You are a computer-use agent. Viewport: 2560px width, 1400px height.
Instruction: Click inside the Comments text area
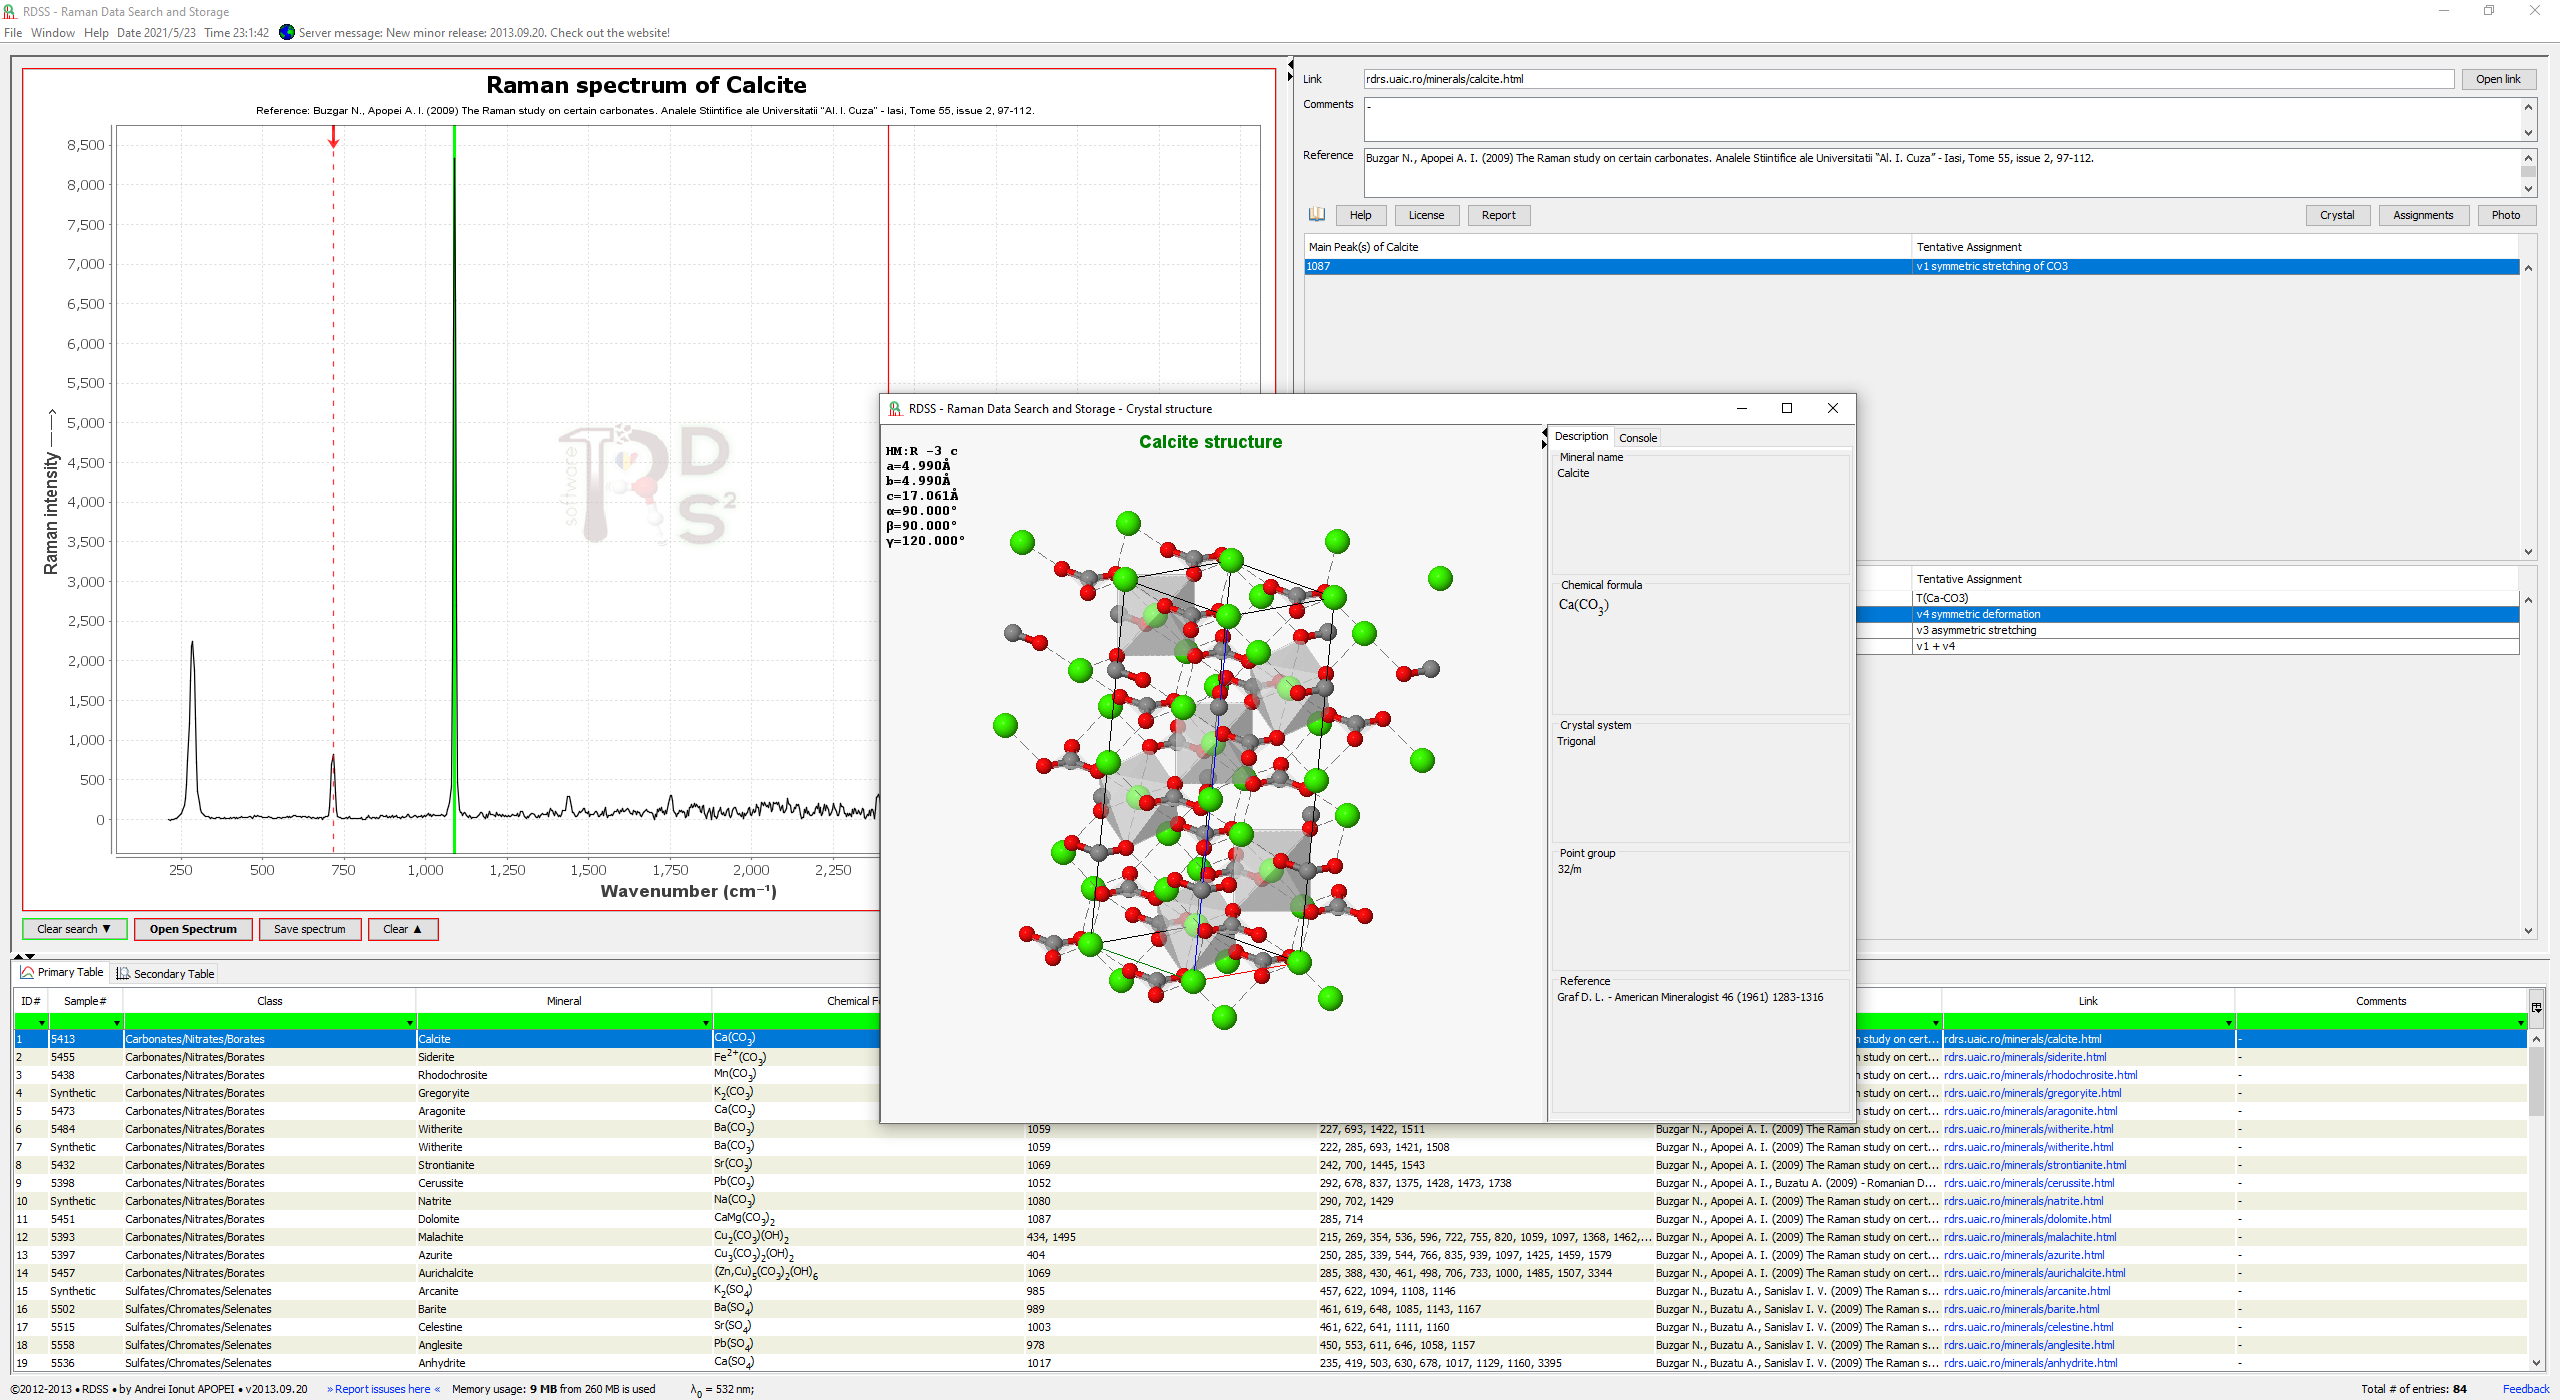click(x=1942, y=119)
